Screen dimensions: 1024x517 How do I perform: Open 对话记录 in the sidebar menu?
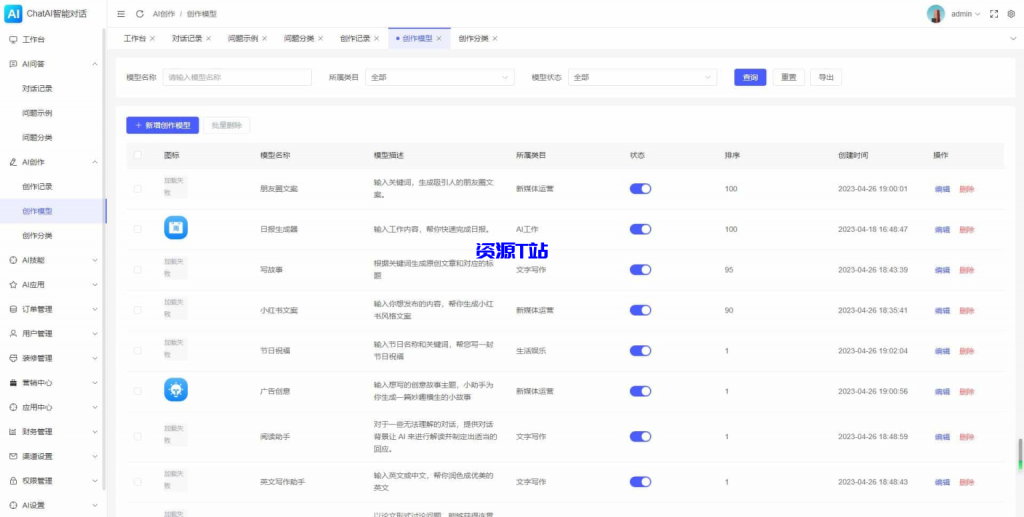click(37, 89)
